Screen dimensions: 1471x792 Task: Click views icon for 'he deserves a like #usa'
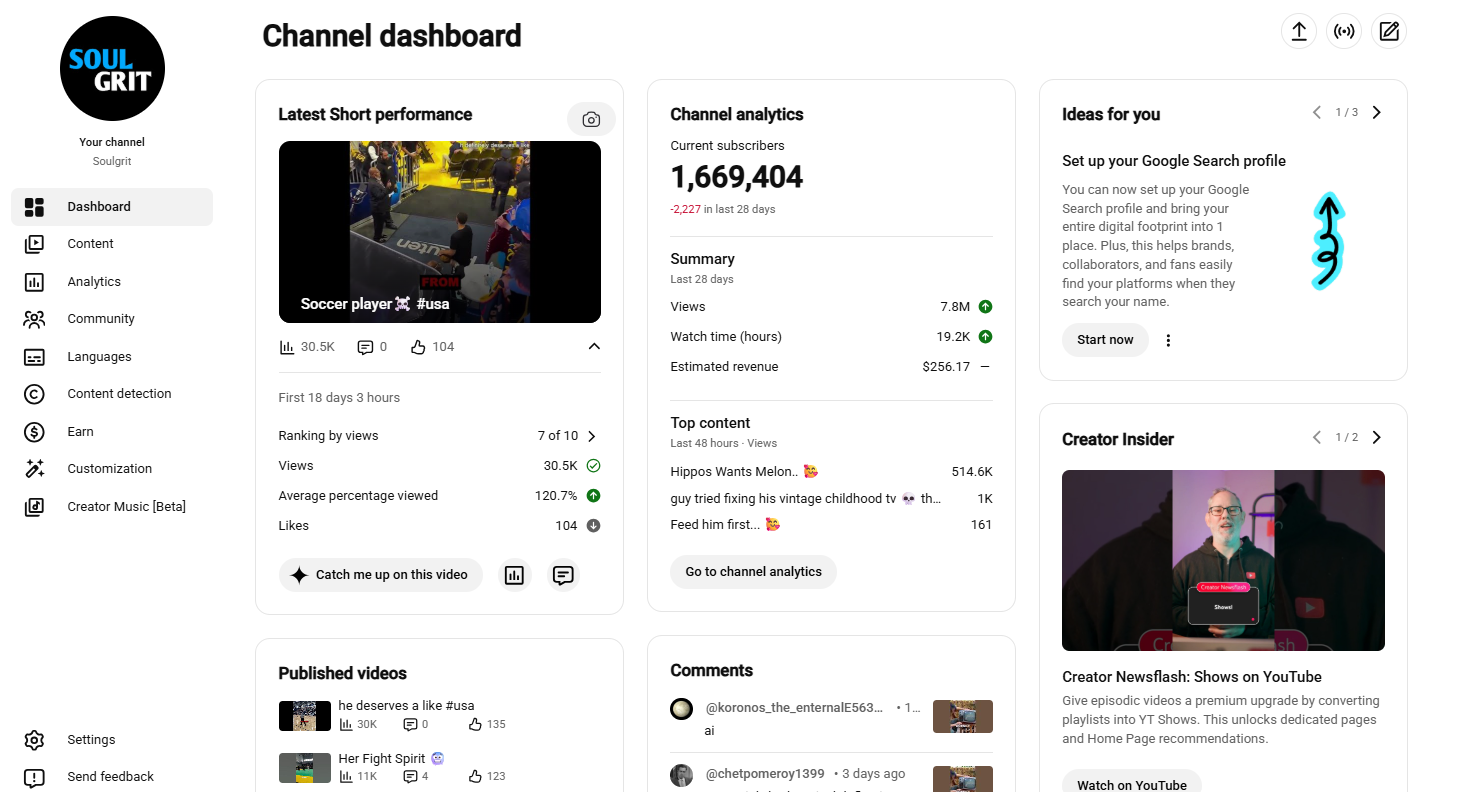point(345,724)
